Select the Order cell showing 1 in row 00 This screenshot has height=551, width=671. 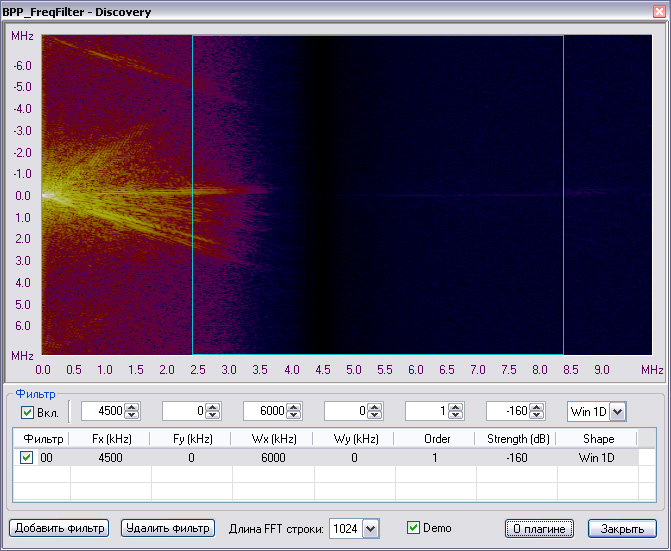436,458
